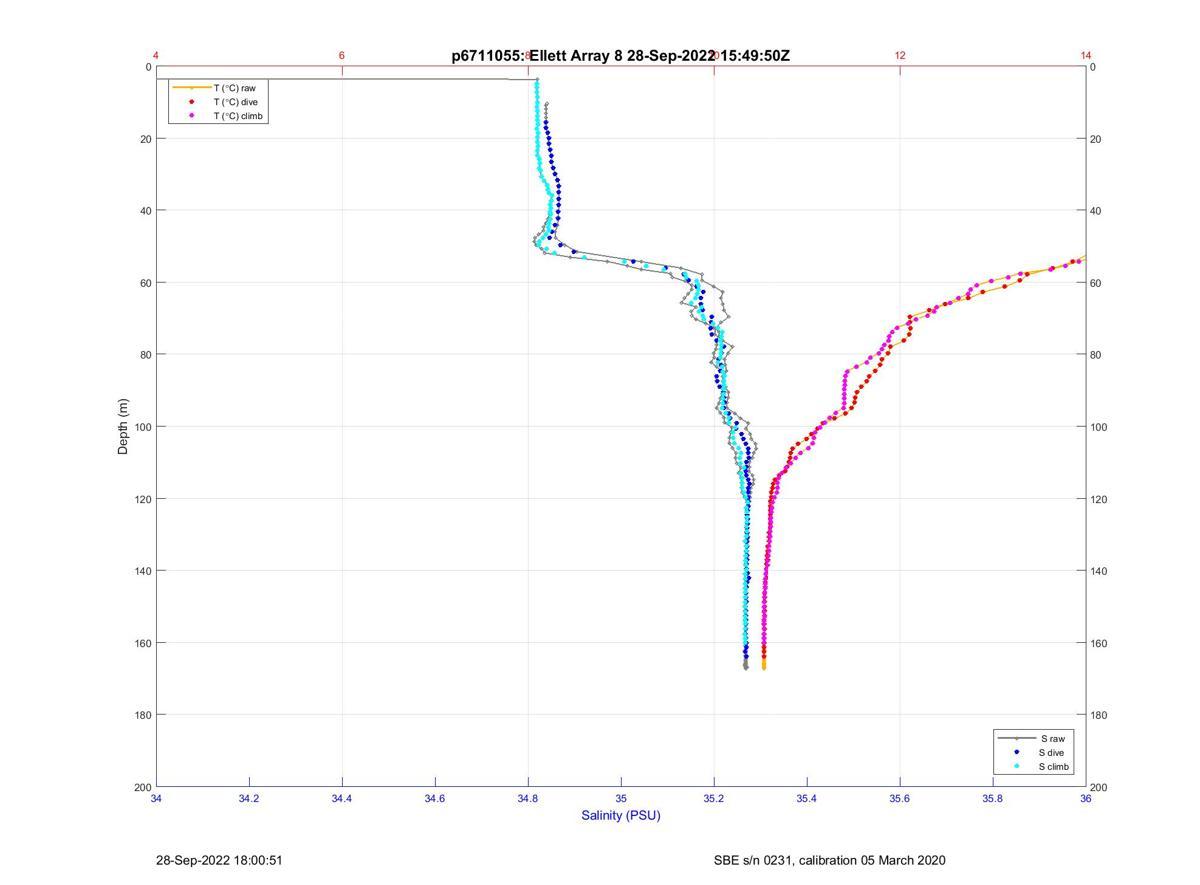Click the 'Depth (m)' axis label
This screenshot has height=885, width=1200.
tap(124, 427)
